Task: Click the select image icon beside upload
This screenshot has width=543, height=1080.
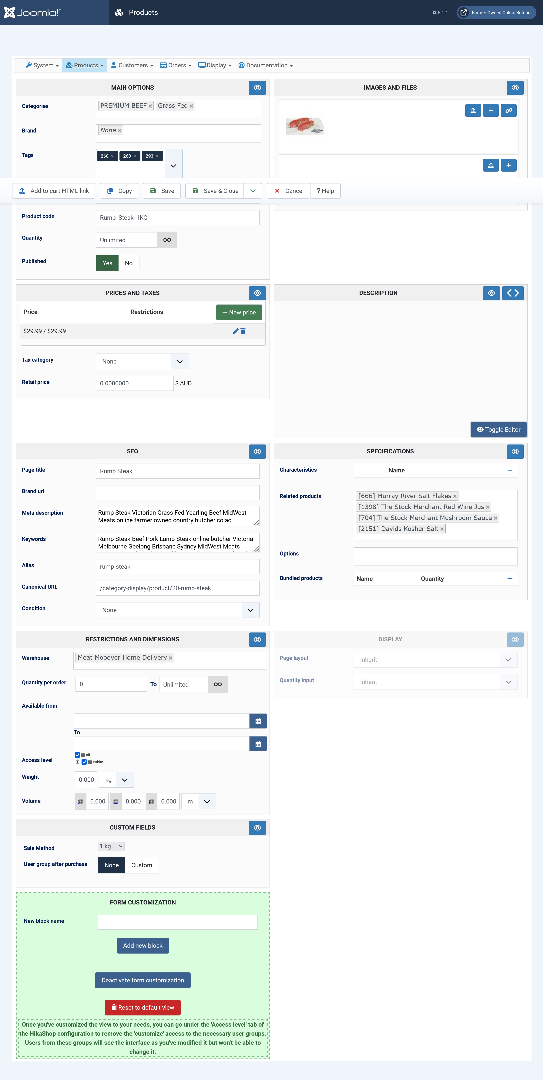Action: tap(491, 110)
